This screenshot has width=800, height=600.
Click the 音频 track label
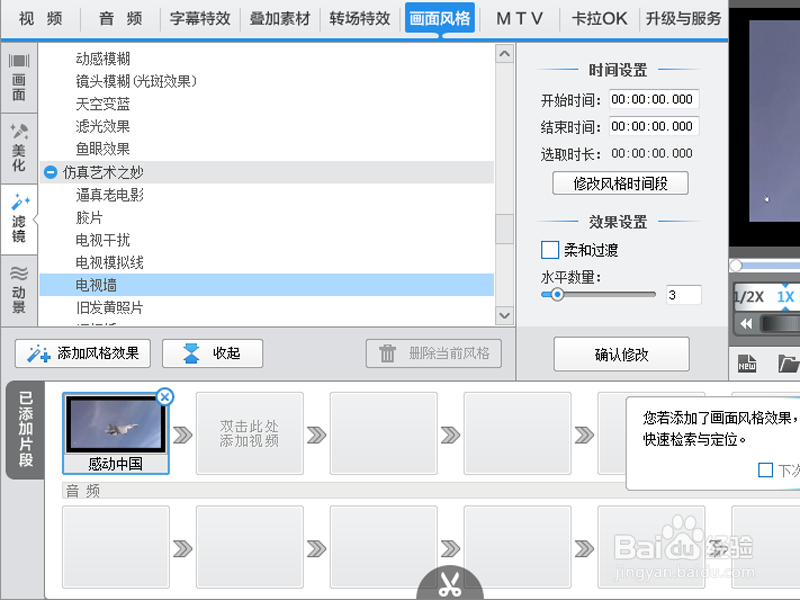pyautogui.click(x=83, y=491)
